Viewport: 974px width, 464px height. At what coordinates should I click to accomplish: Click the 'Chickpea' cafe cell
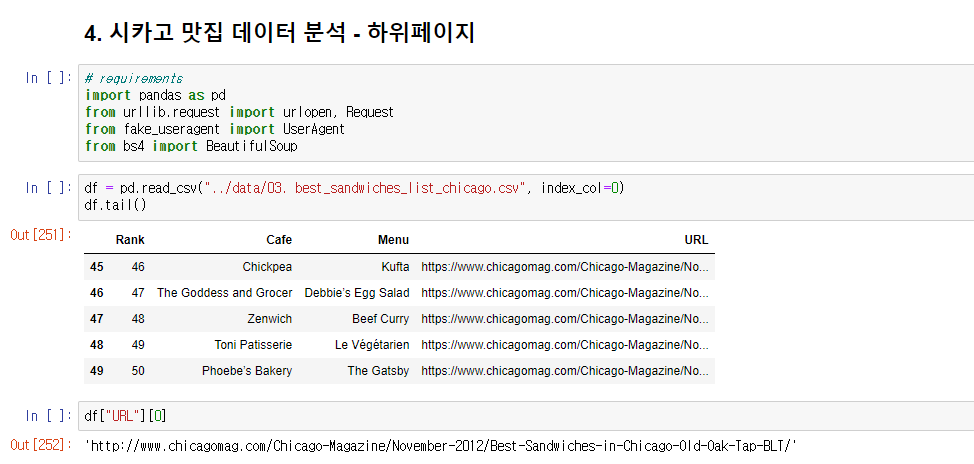pyautogui.click(x=267, y=267)
